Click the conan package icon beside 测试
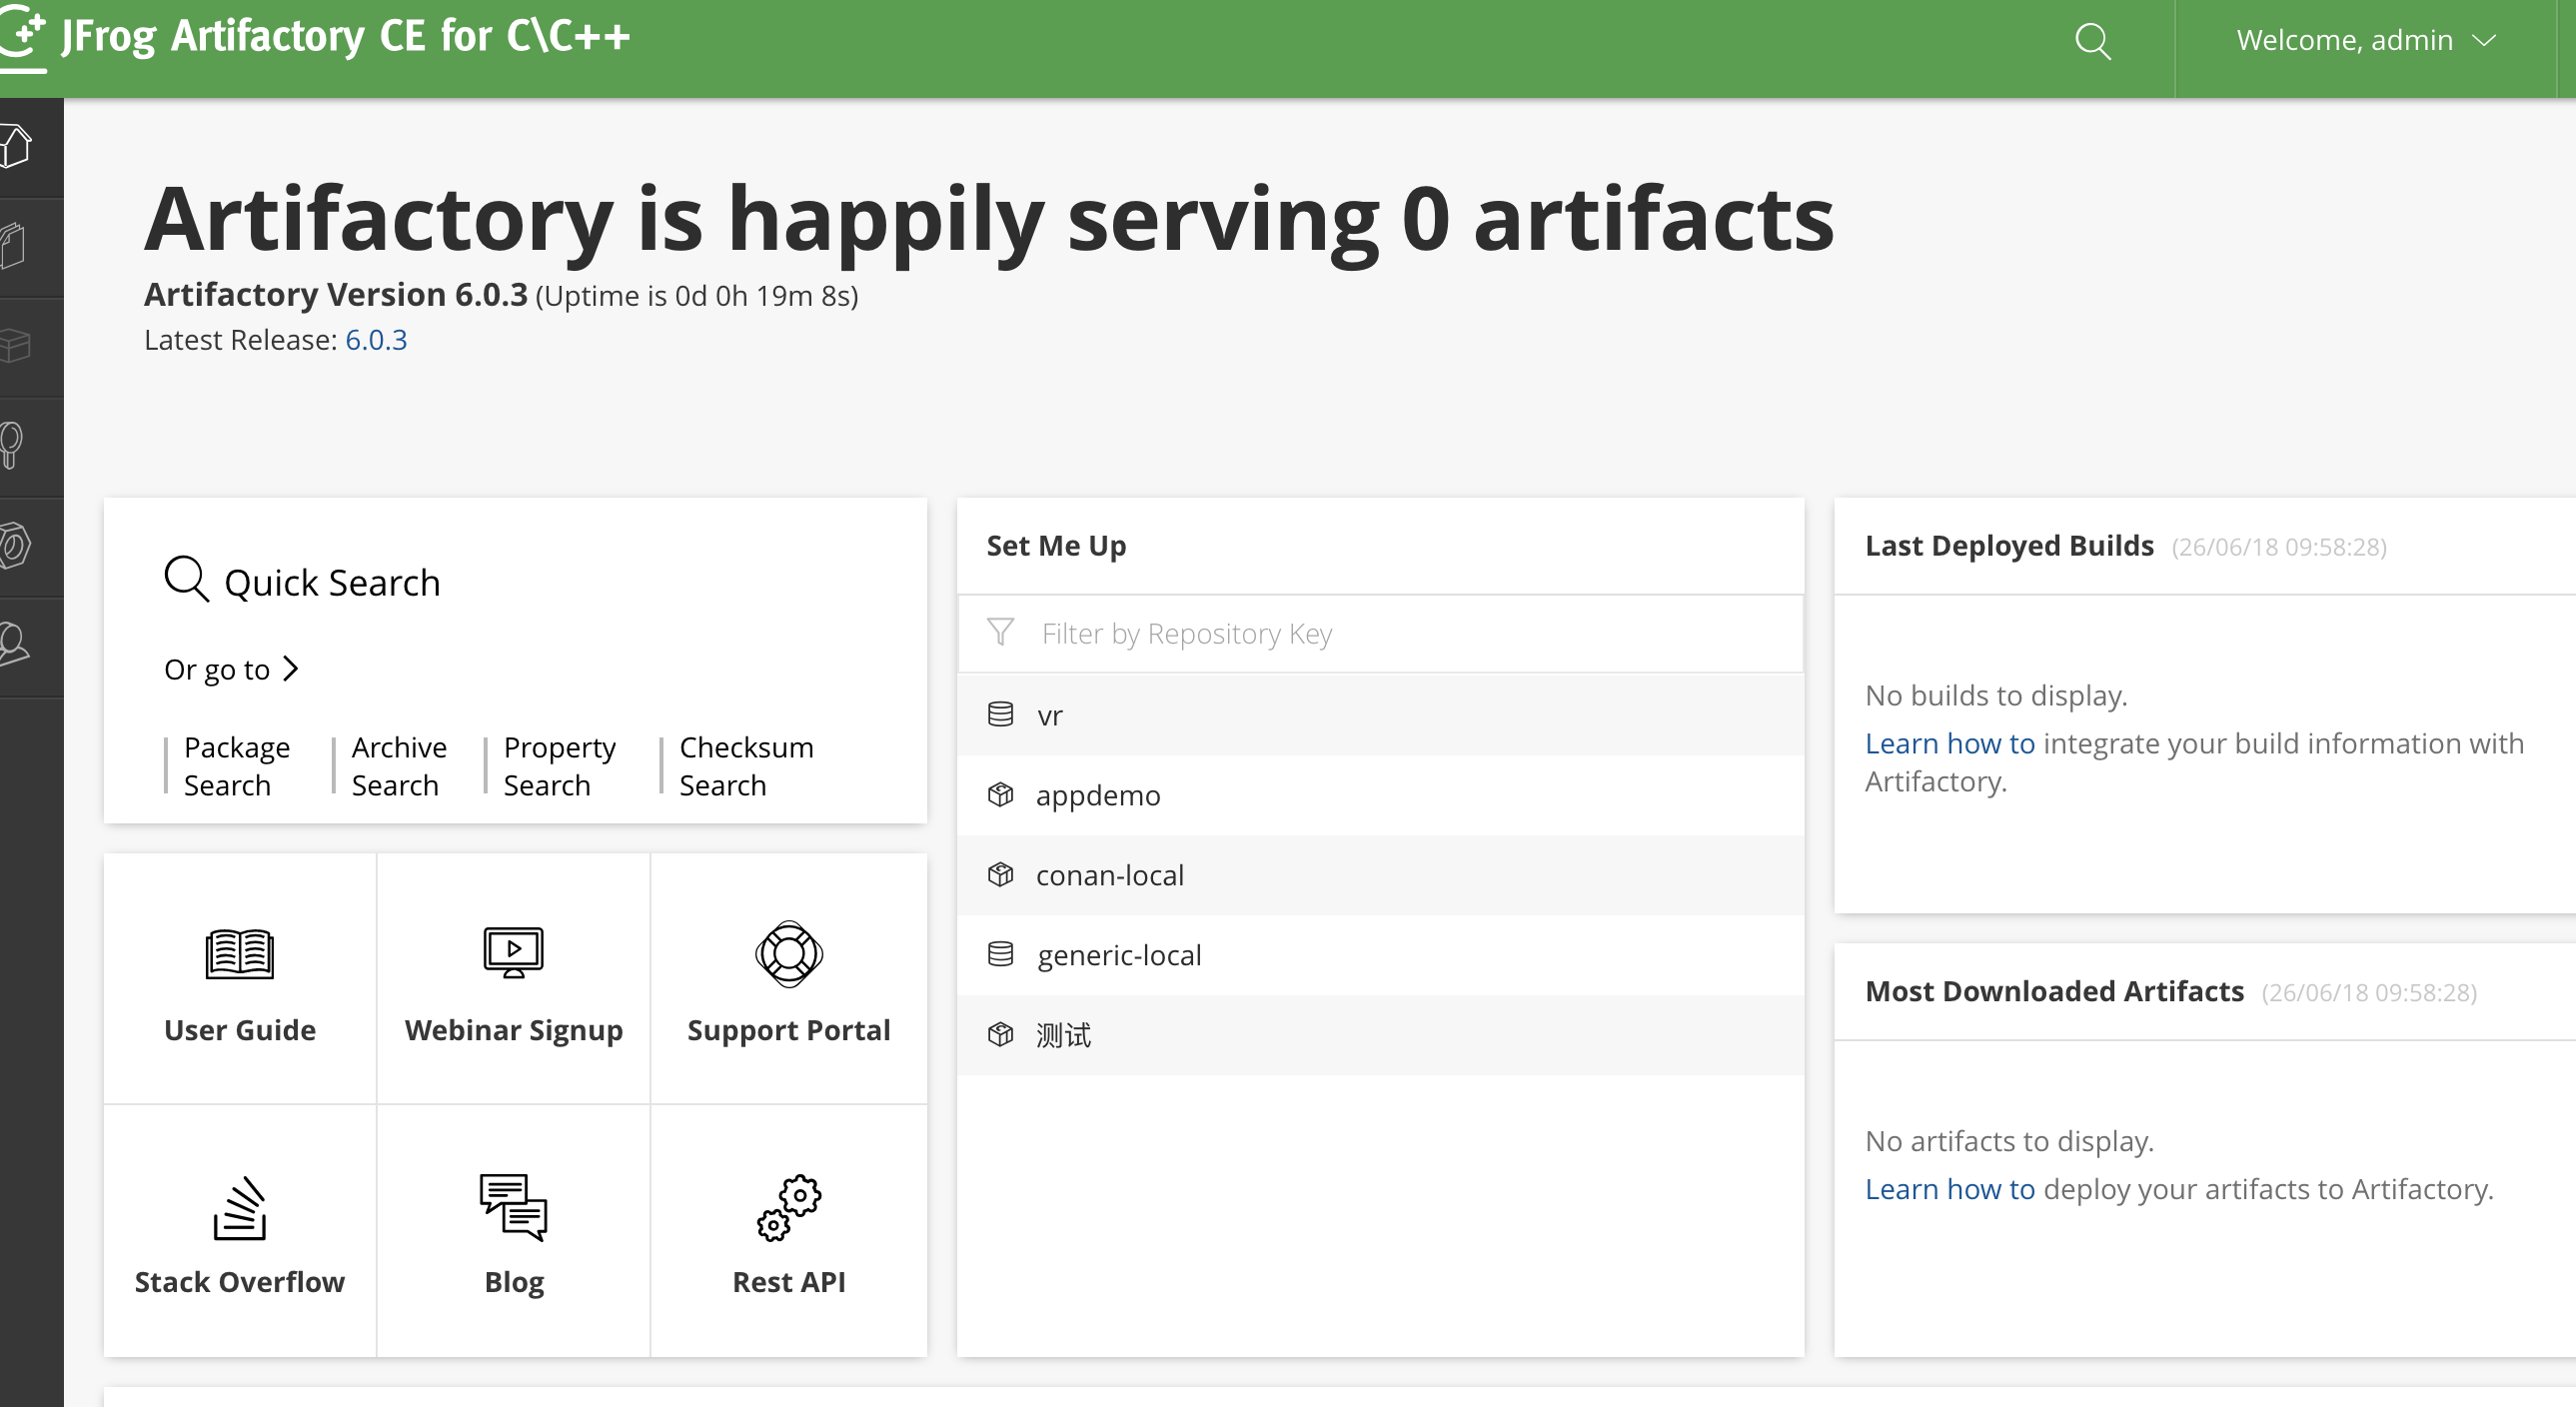Image resolution: width=2576 pixels, height=1407 pixels. point(1001,1034)
